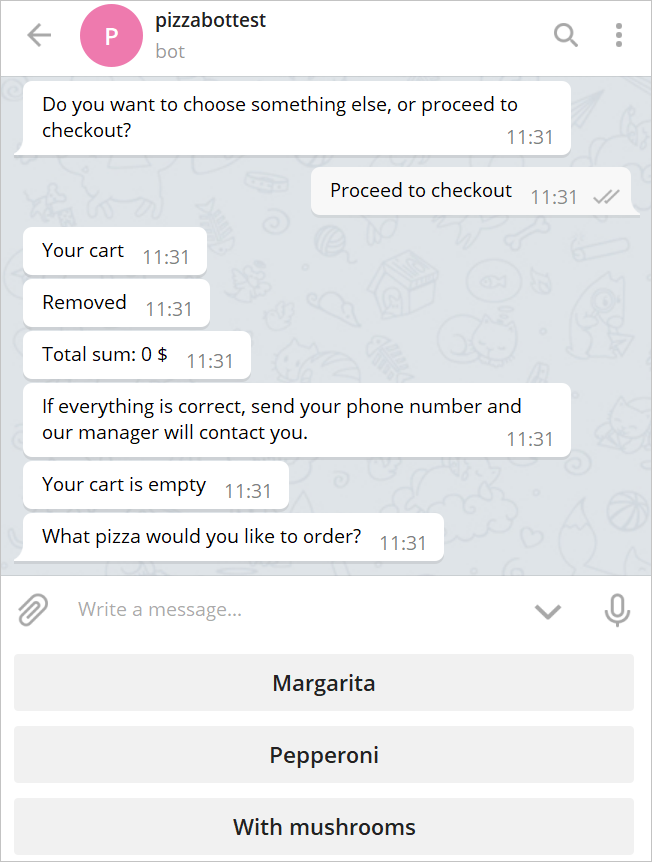Click the search magnifier in the header
Screen dimensions: 652x862
point(565,35)
